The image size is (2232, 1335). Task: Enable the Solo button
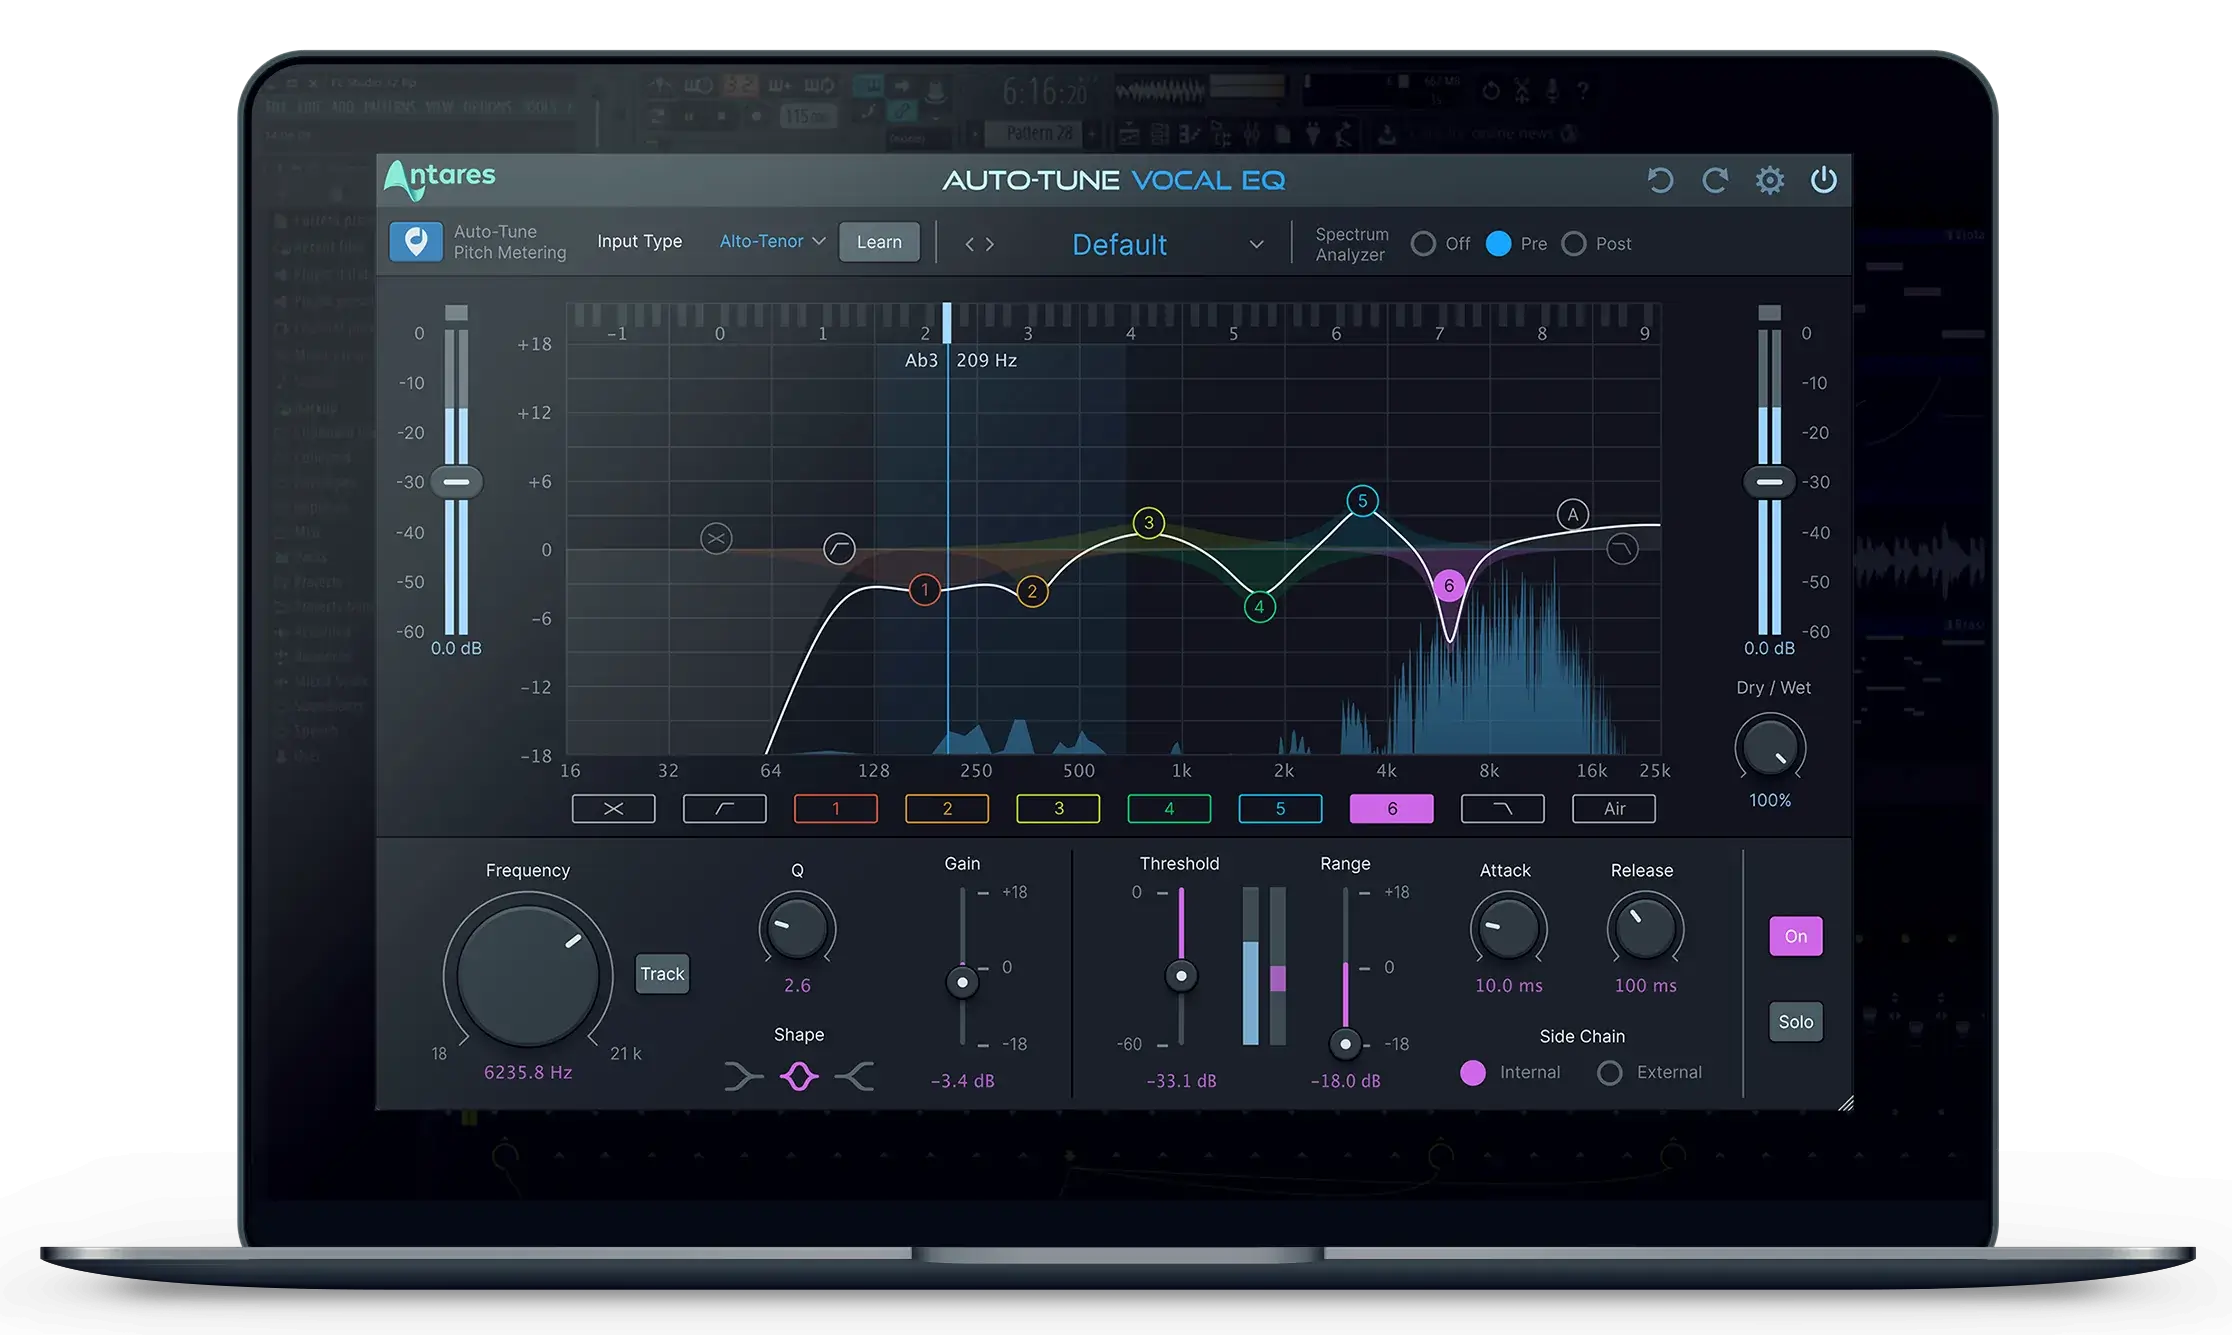click(1795, 1022)
